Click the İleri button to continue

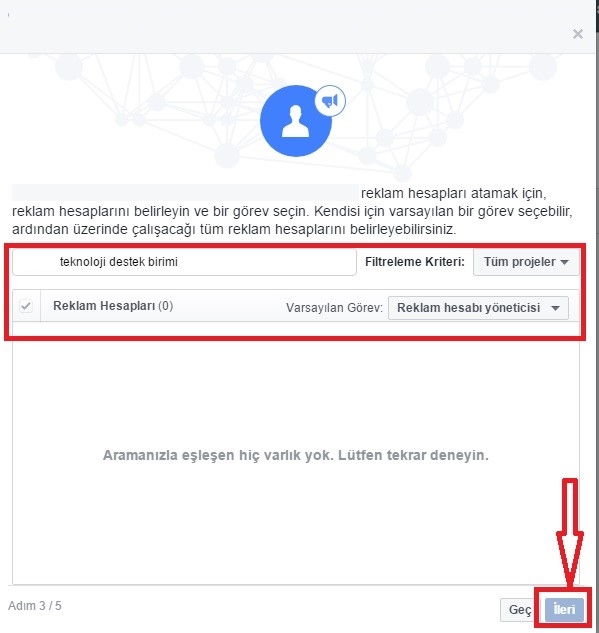[564, 609]
